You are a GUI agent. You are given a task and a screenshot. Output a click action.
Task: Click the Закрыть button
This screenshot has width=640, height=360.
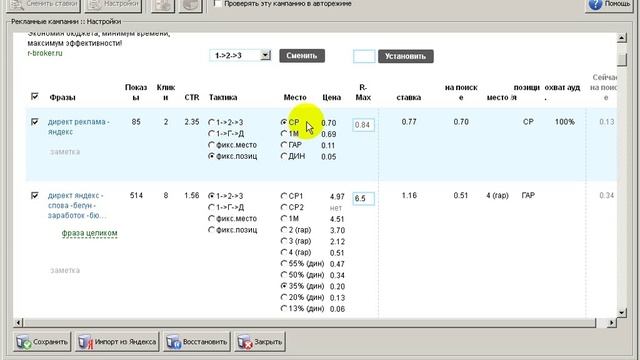260,342
